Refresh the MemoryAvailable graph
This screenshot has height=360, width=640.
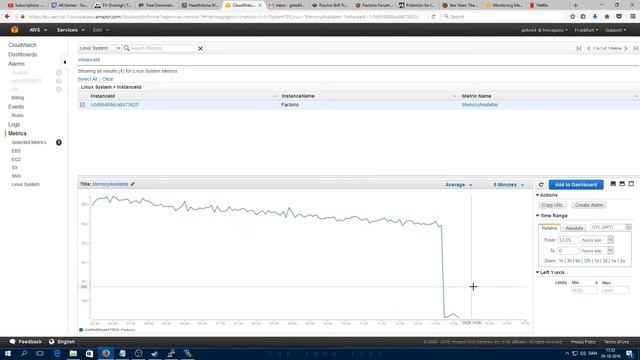click(541, 184)
